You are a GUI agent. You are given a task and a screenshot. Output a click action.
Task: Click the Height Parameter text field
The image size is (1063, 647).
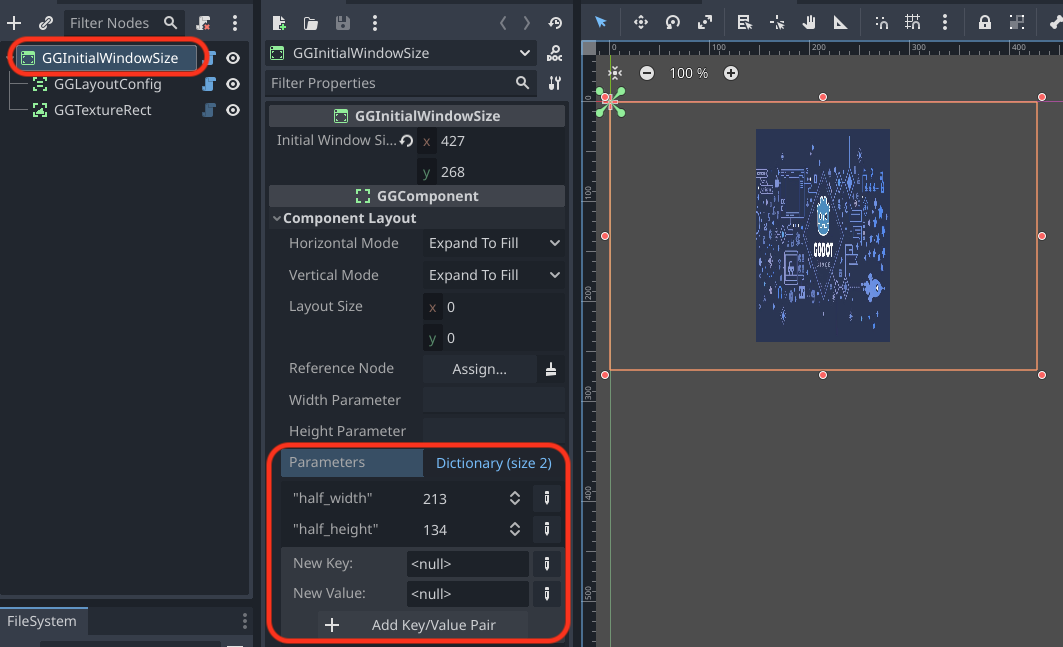point(494,431)
